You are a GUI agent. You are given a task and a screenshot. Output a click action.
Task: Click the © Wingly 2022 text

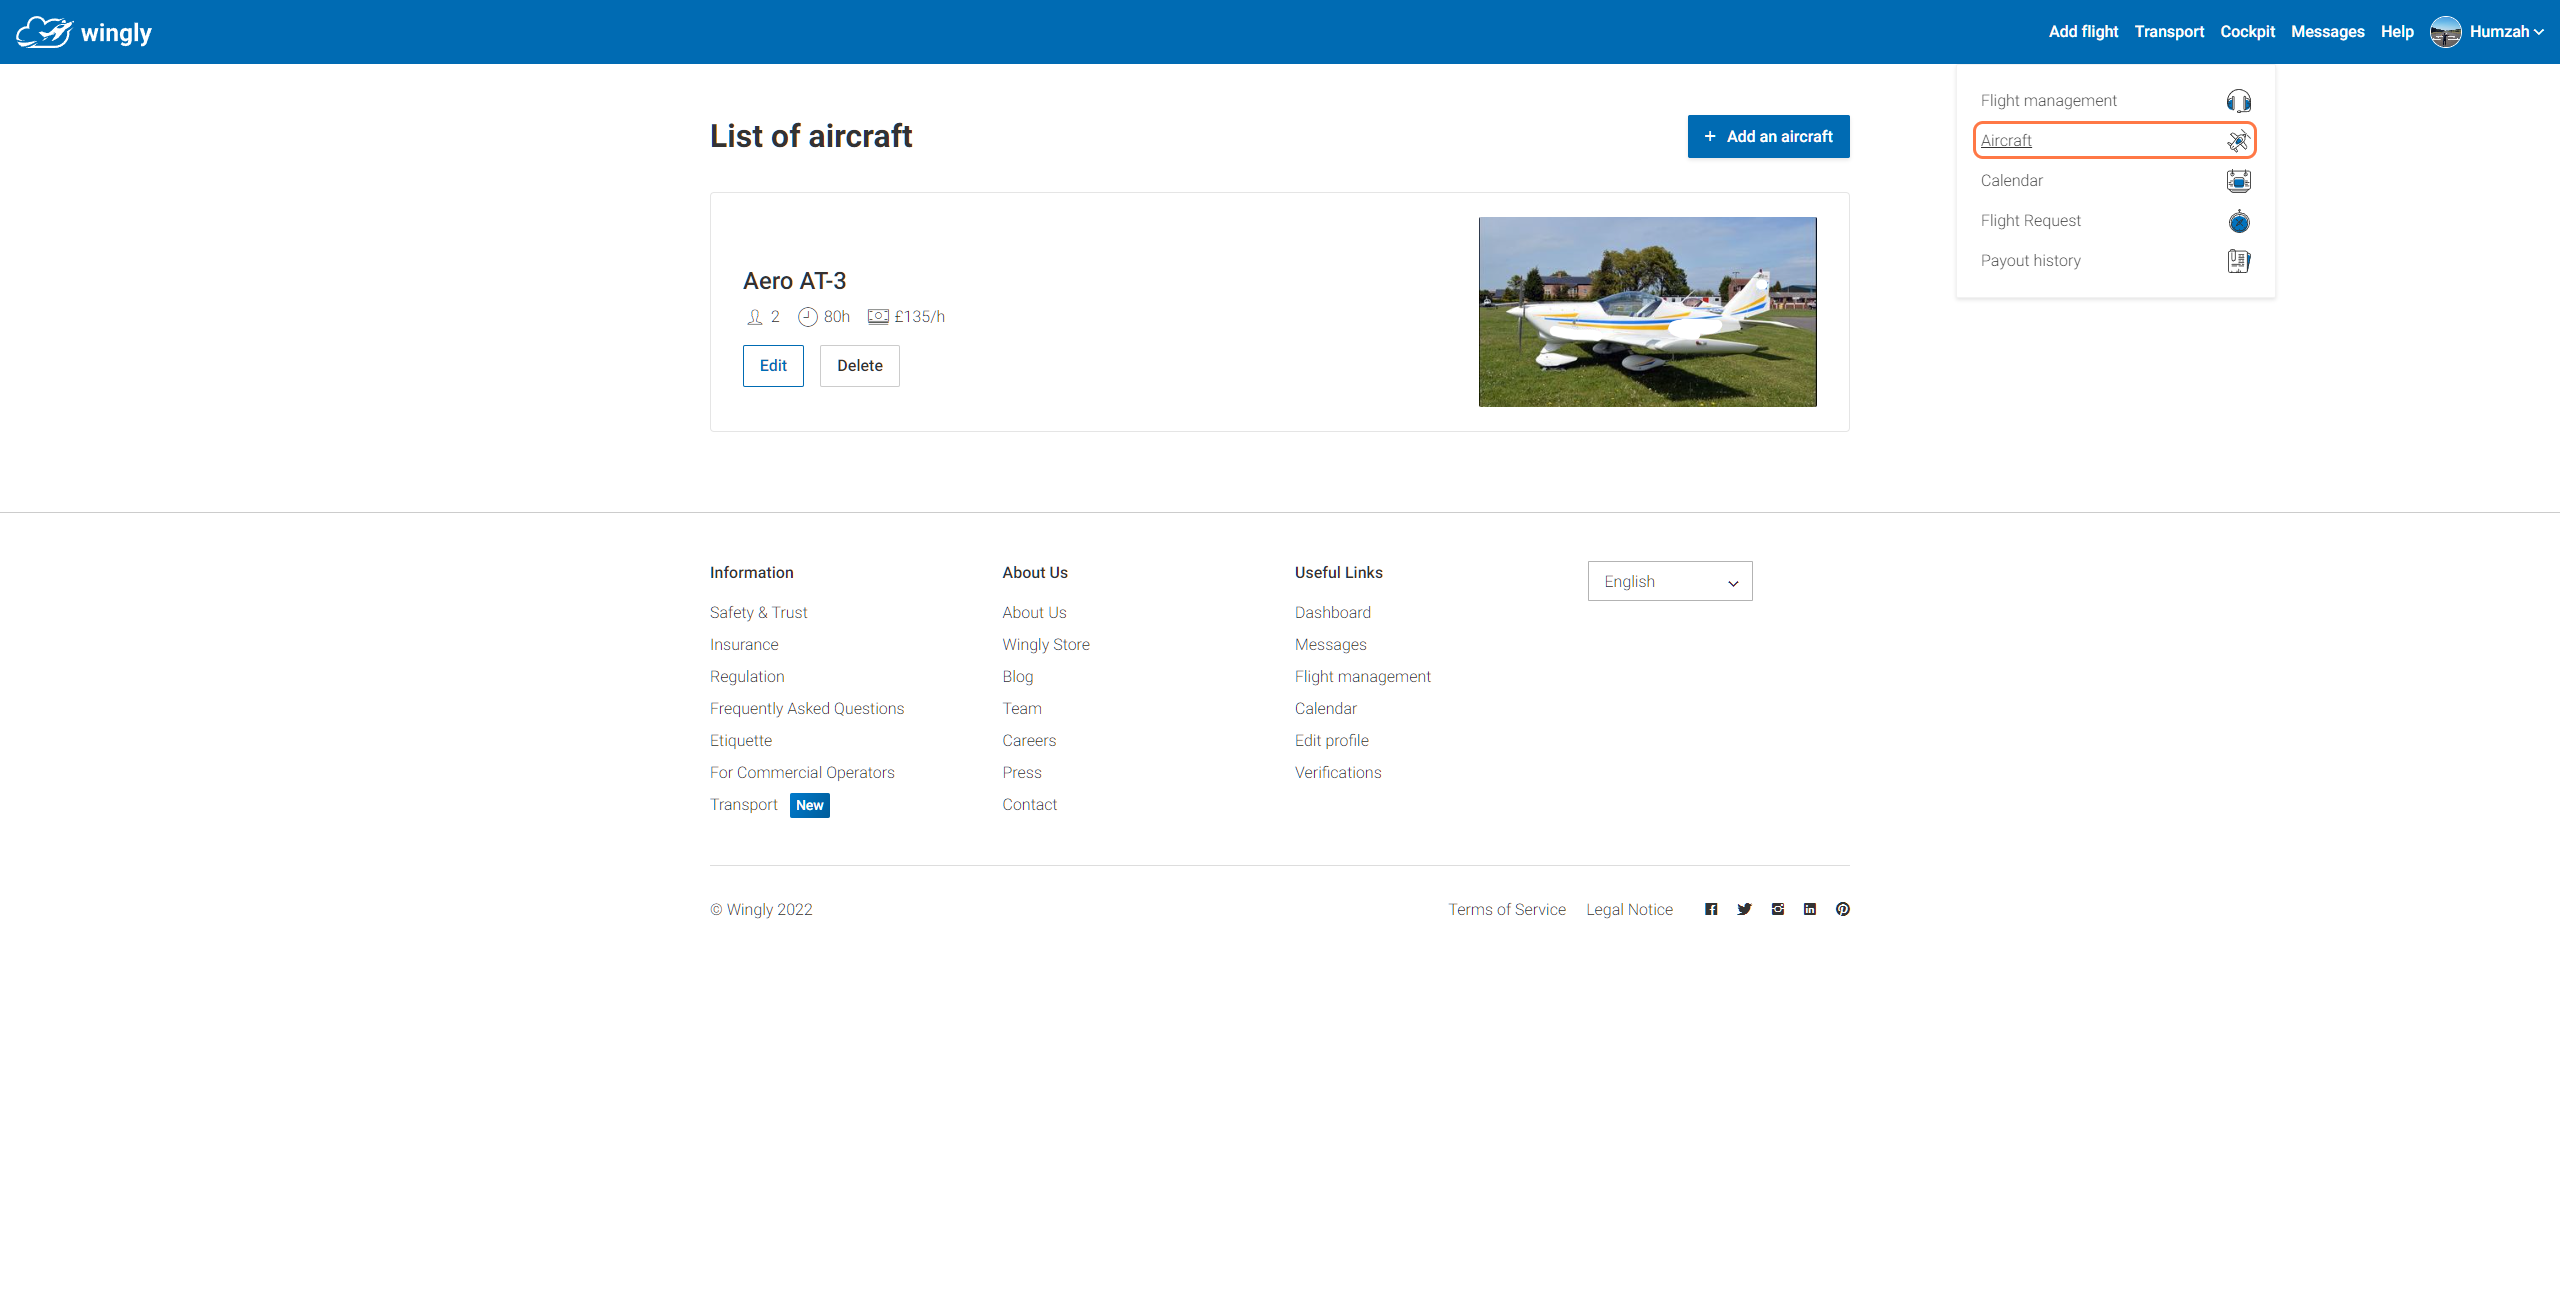tap(761, 910)
